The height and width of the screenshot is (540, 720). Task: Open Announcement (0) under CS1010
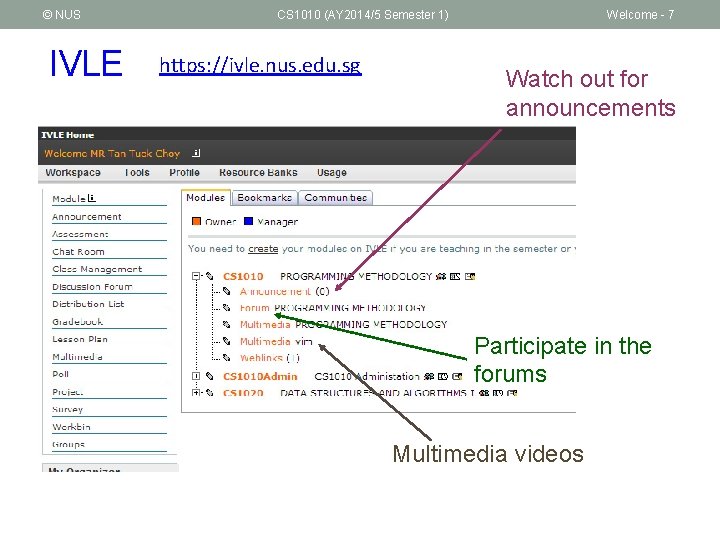coord(285,292)
